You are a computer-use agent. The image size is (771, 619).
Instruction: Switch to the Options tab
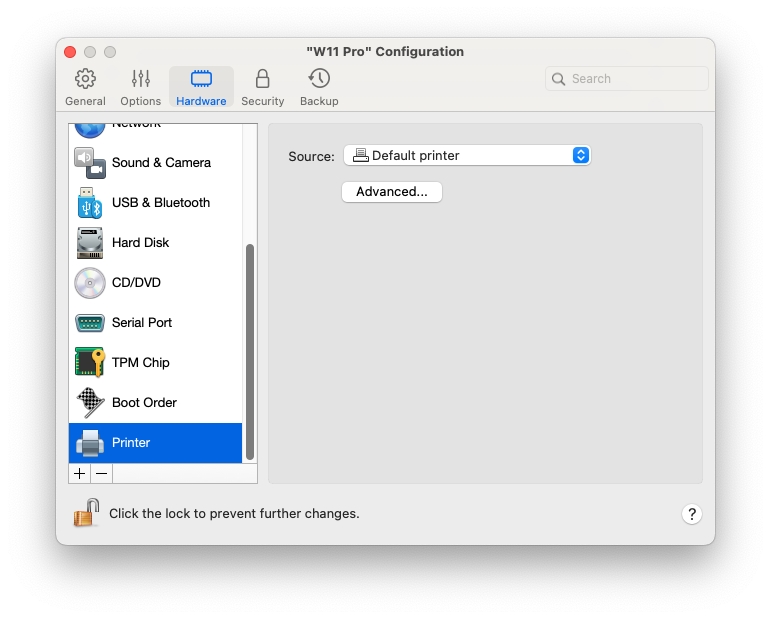point(140,87)
